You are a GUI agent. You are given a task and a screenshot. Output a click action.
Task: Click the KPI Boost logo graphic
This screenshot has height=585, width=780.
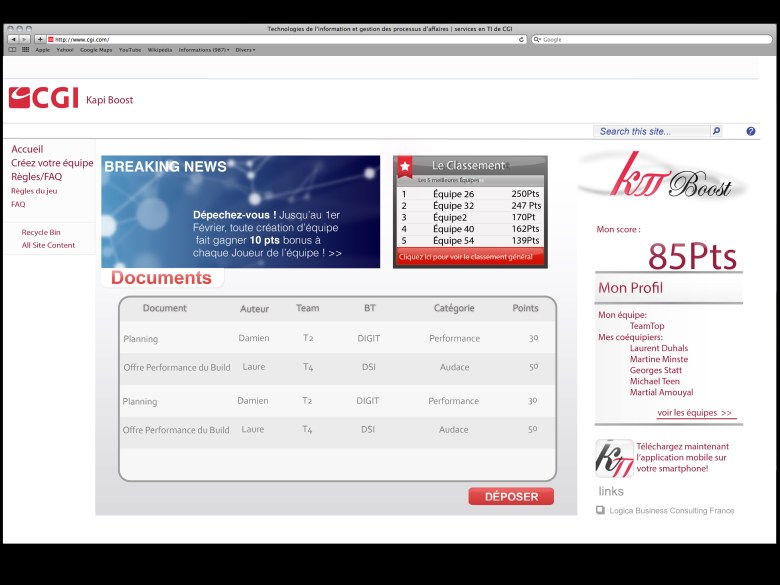click(663, 177)
